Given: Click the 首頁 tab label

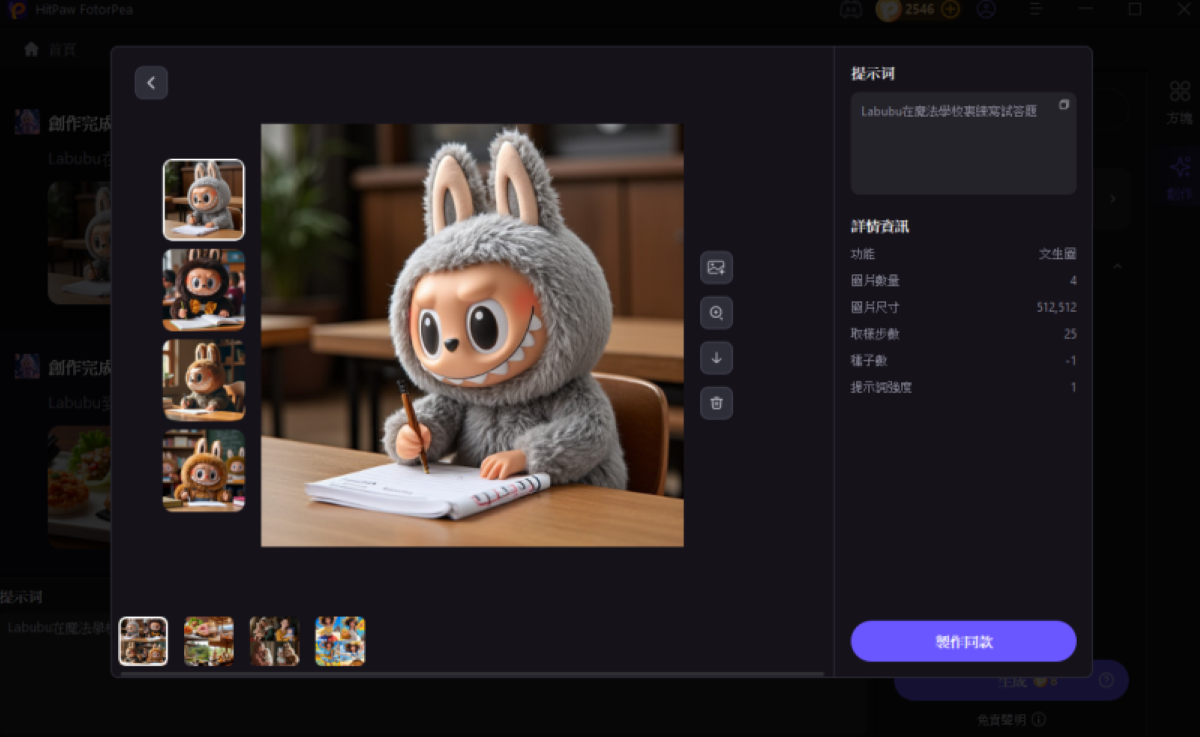Looking at the screenshot, I should pyautogui.click(x=62, y=49).
